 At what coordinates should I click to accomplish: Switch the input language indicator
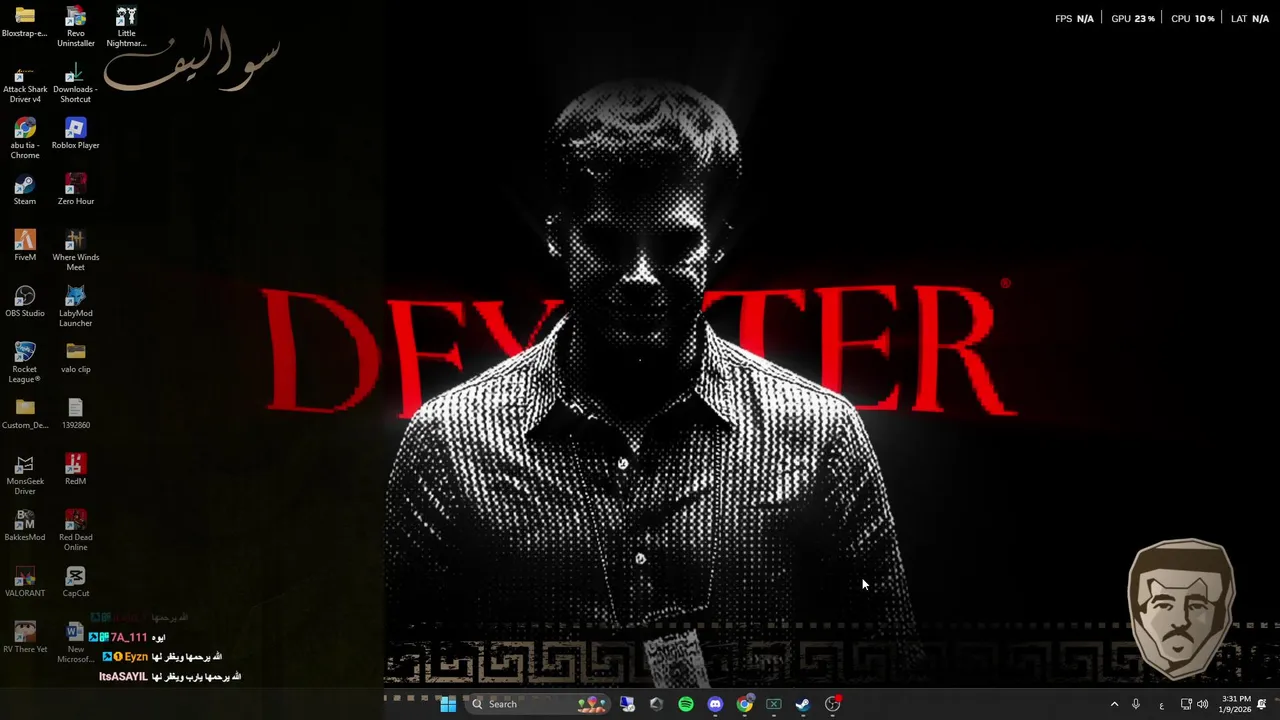1161,705
